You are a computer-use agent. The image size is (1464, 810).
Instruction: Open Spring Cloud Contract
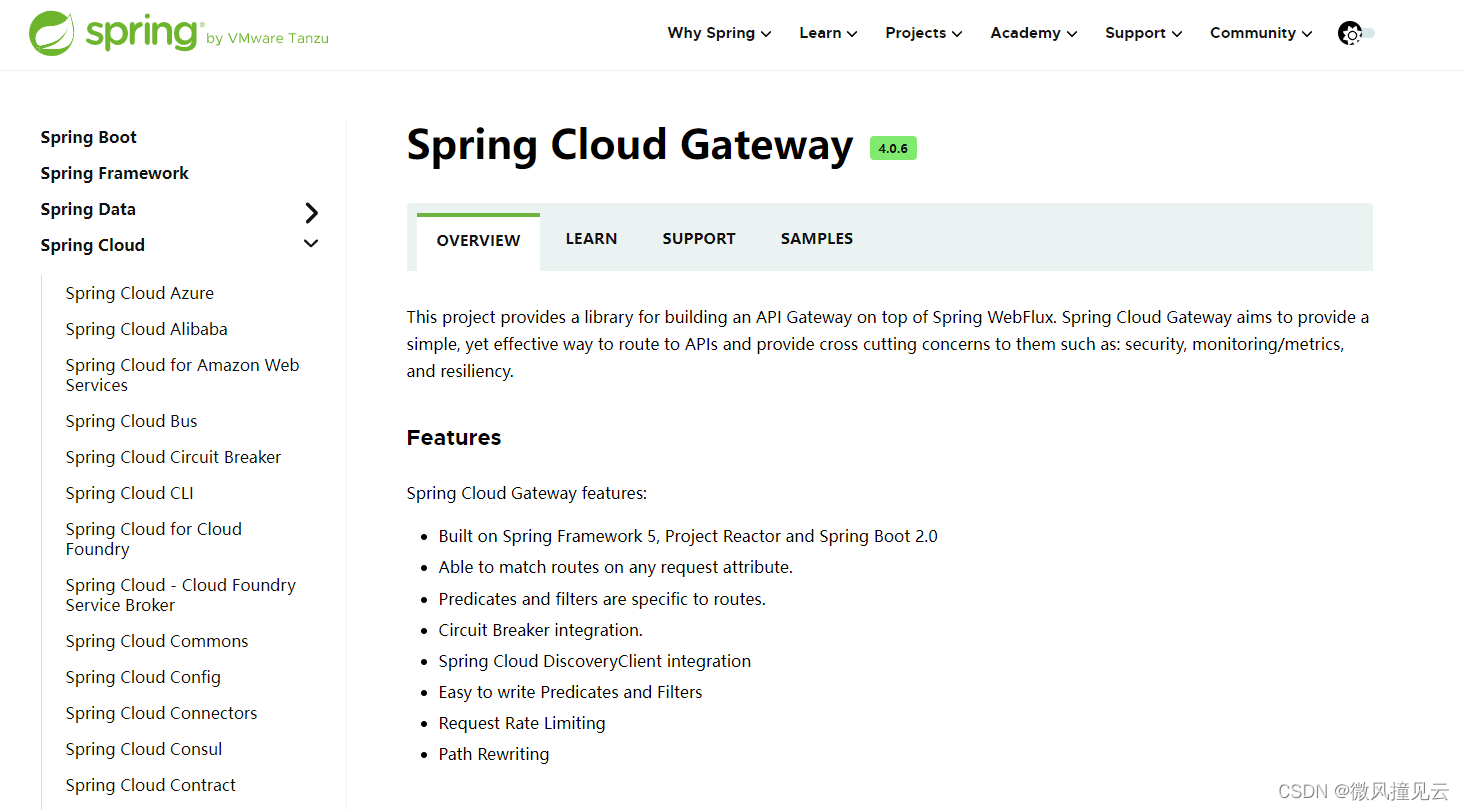click(x=151, y=785)
